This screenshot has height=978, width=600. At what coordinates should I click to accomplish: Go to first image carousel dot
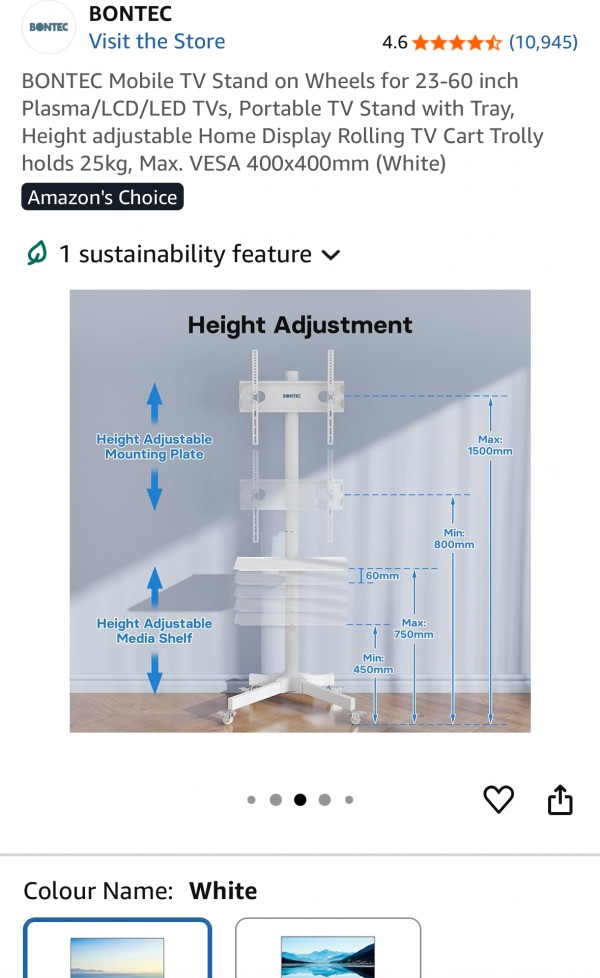tap(251, 800)
